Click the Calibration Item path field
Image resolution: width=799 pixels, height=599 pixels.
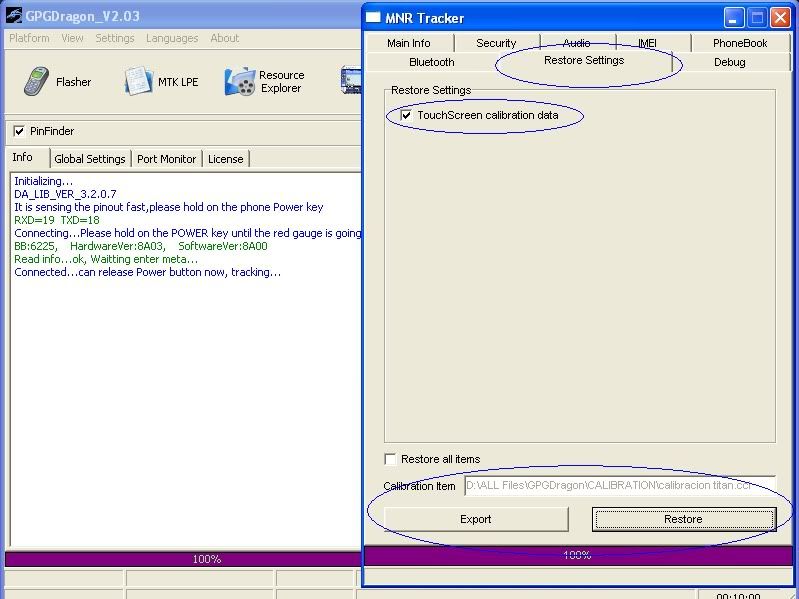tap(620, 485)
